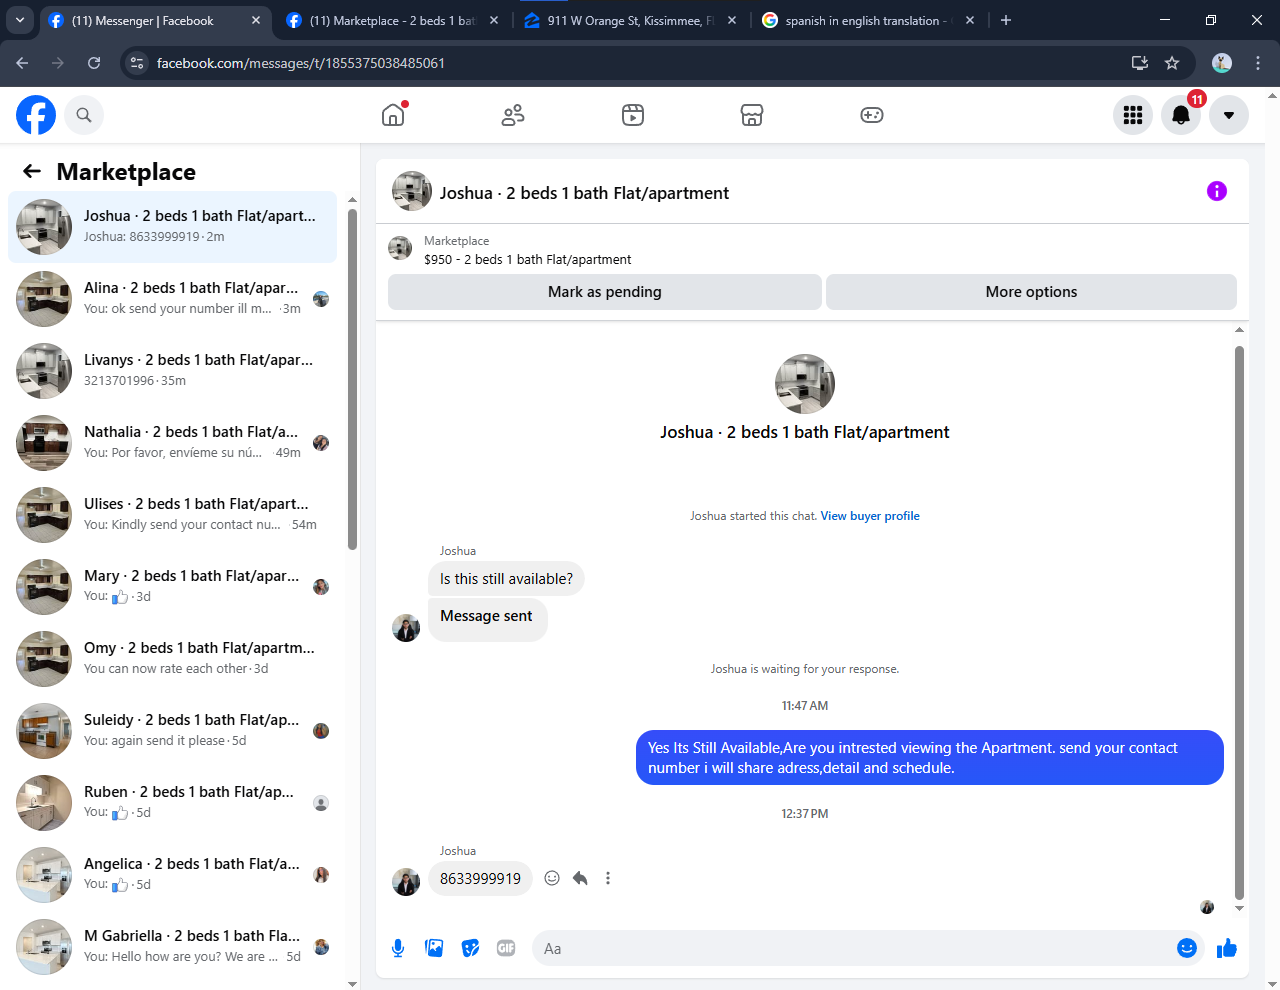Image resolution: width=1280 pixels, height=990 pixels.
Task: Go to the Home feed icon
Action: coord(393,115)
